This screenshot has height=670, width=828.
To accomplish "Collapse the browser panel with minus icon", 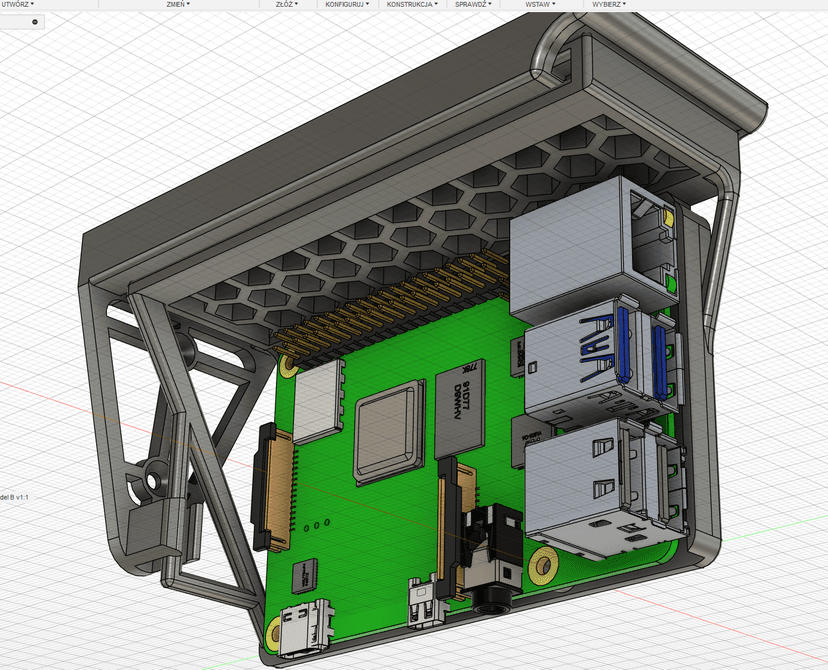I will click(35, 21).
